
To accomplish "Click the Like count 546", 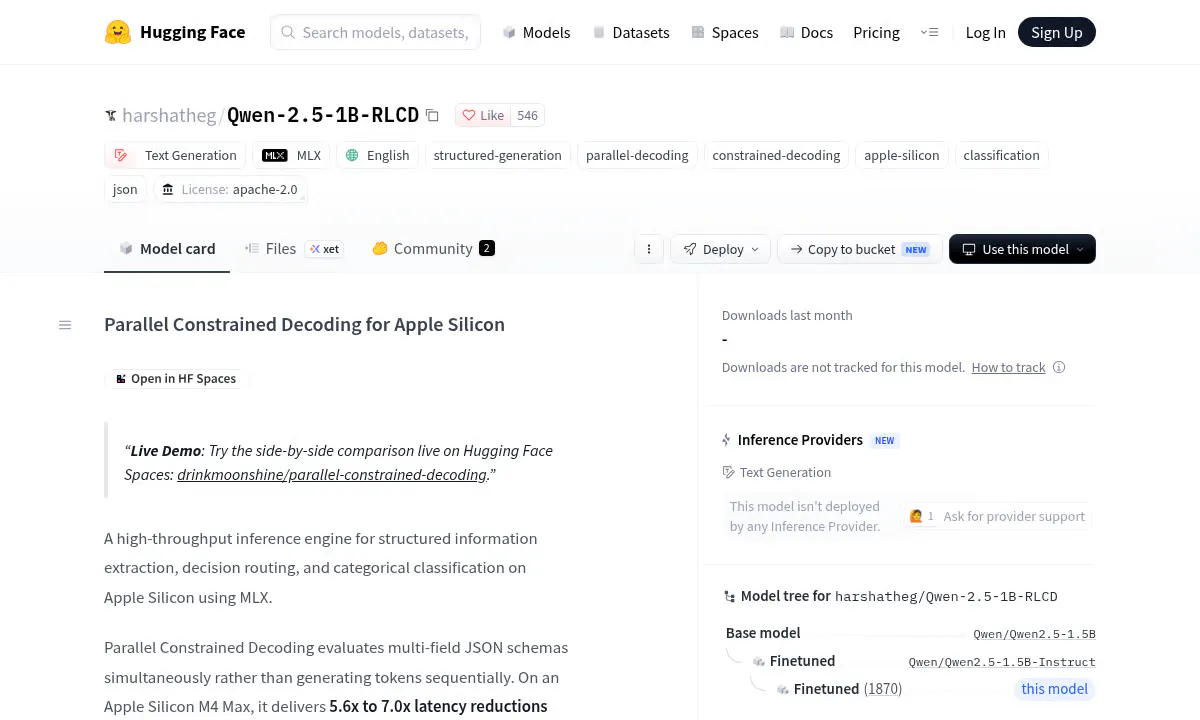I will 528,115.
